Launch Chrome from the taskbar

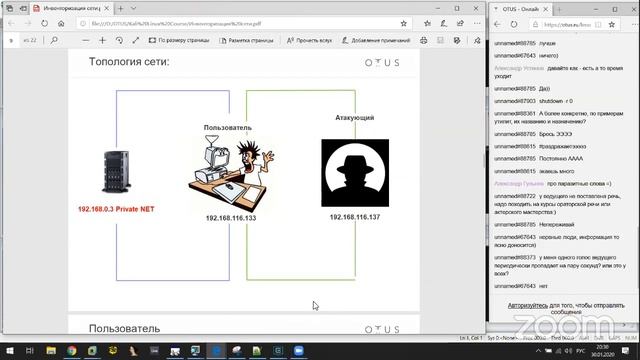(x=72, y=351)
